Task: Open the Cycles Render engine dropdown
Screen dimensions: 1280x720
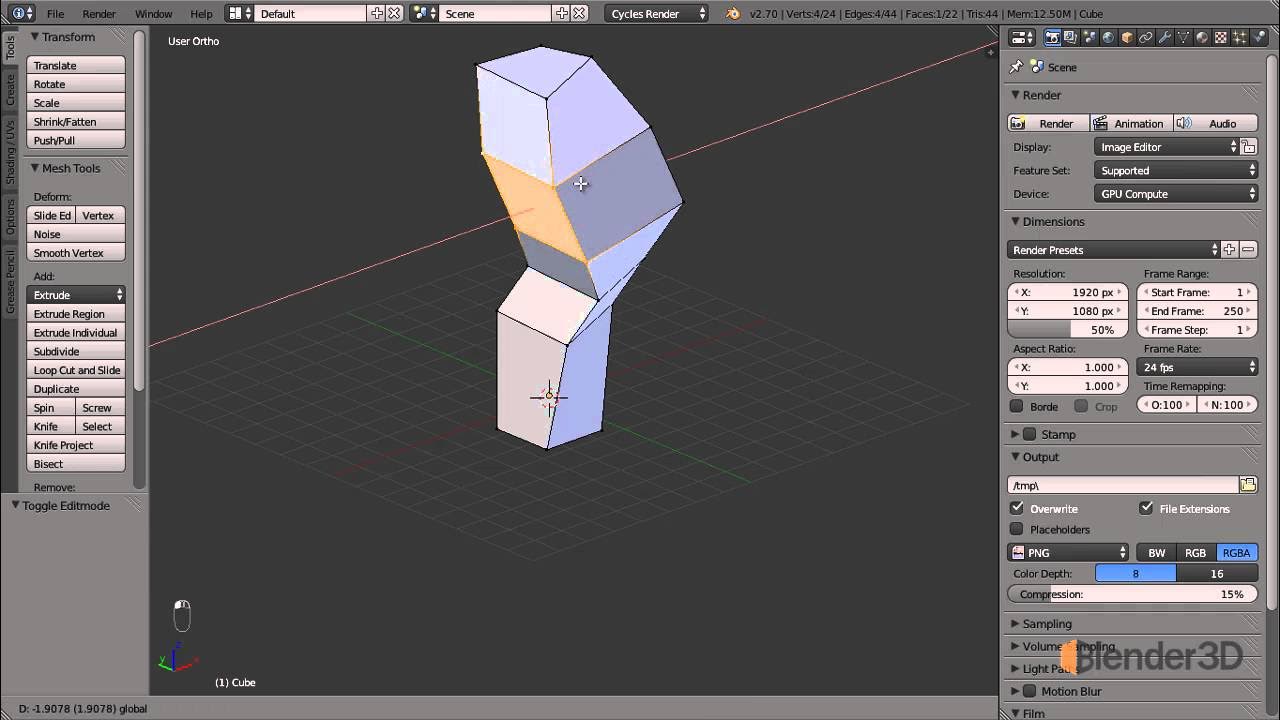Action: pyautogui.click(x=656, y=13)
